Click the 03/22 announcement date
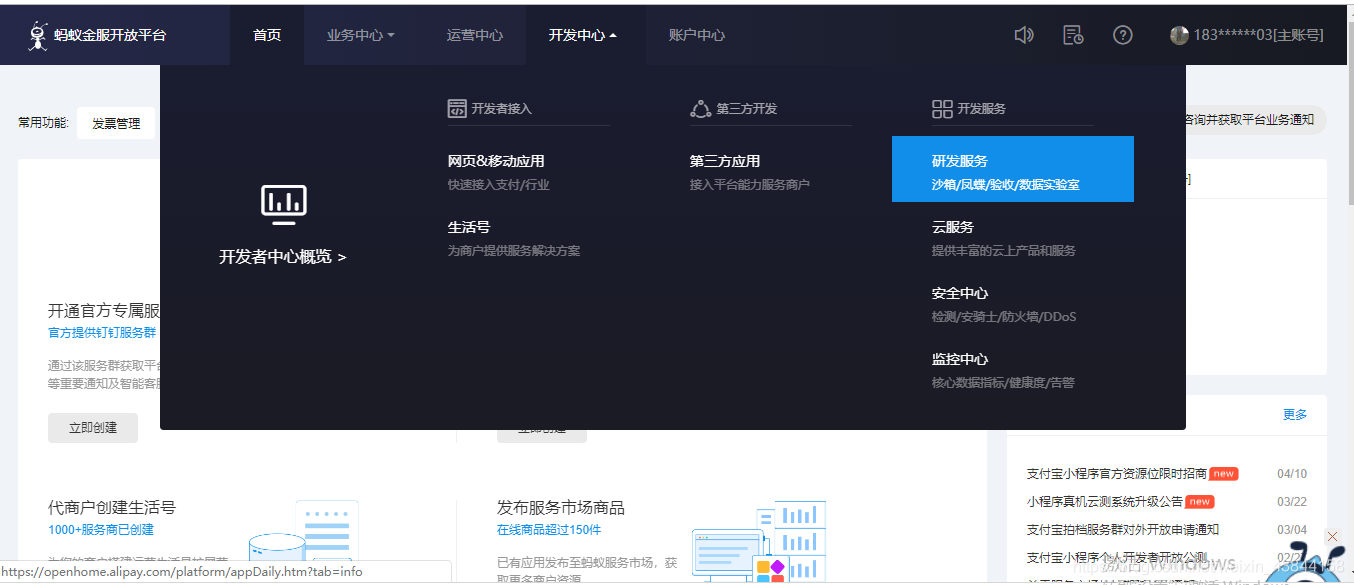 (1292, 502)
